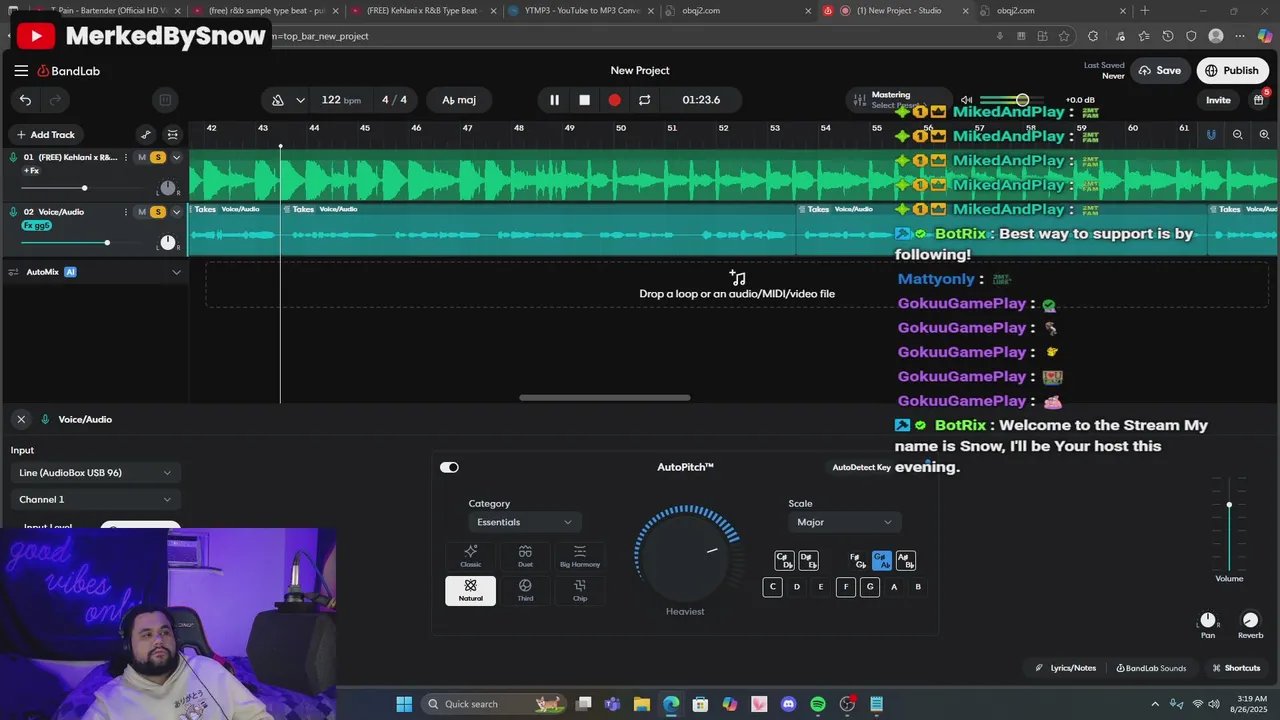Click the undo arrow icon
The image size is (1280, 720).
(25, 100)
